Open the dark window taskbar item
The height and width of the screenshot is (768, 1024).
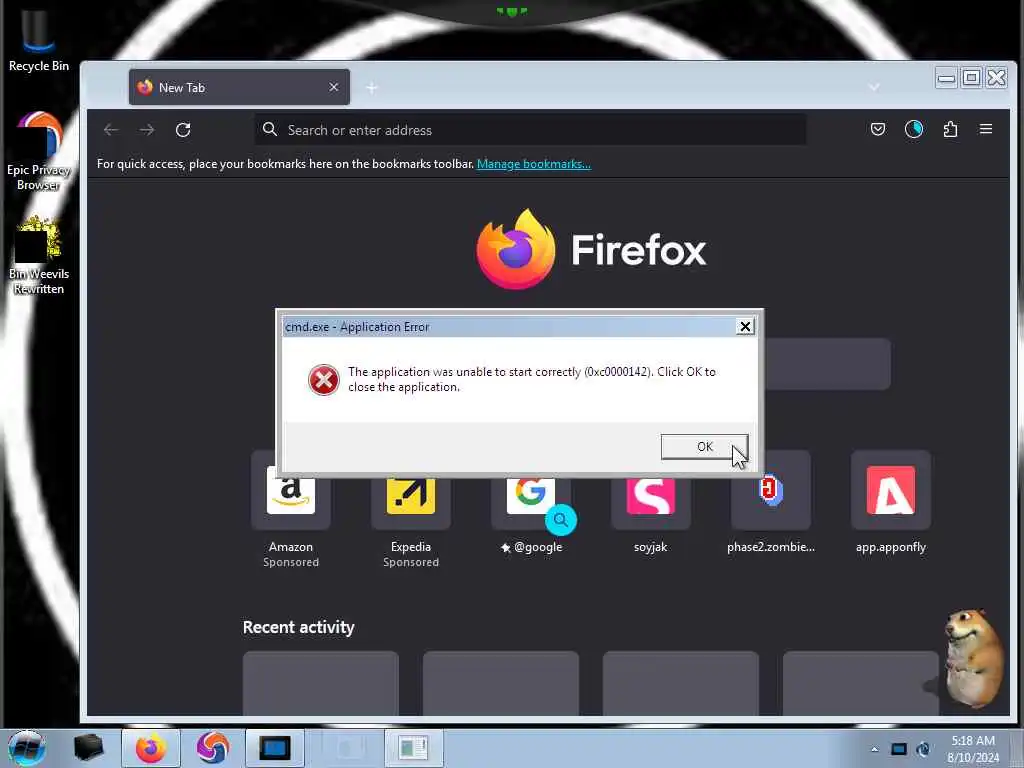click(x=274, y=748)
